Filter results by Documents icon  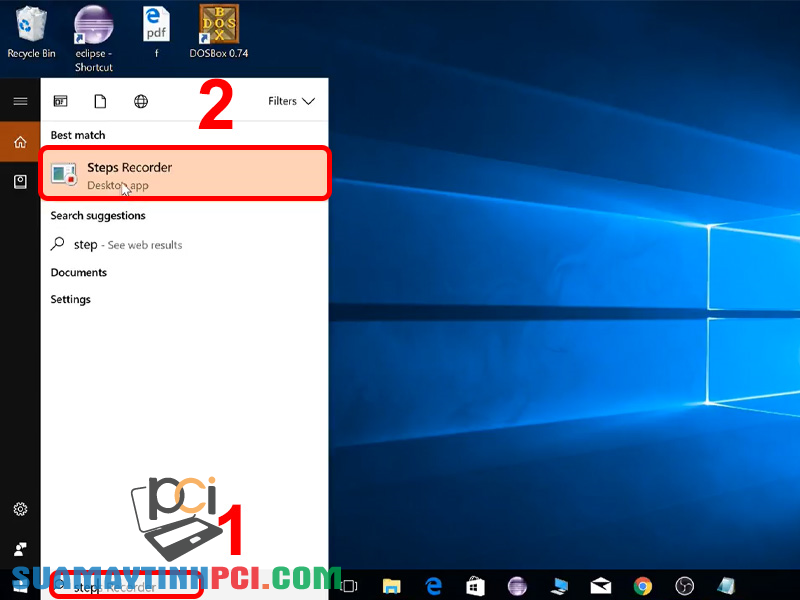[101, 101]
